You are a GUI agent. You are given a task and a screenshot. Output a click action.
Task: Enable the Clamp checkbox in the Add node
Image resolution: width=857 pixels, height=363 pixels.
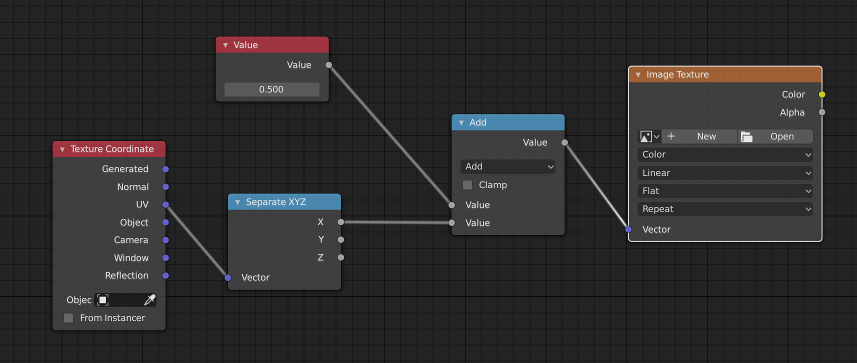pos(467,185)
